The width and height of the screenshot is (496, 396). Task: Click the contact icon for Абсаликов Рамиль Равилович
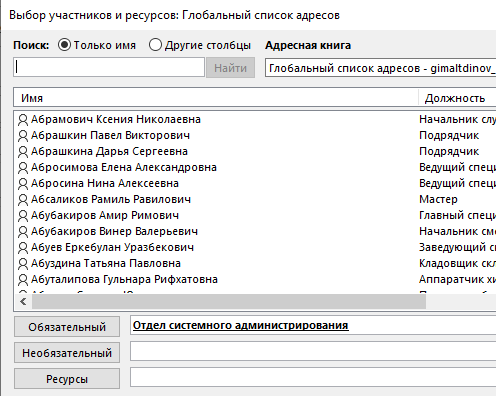[x=23, y=200]
